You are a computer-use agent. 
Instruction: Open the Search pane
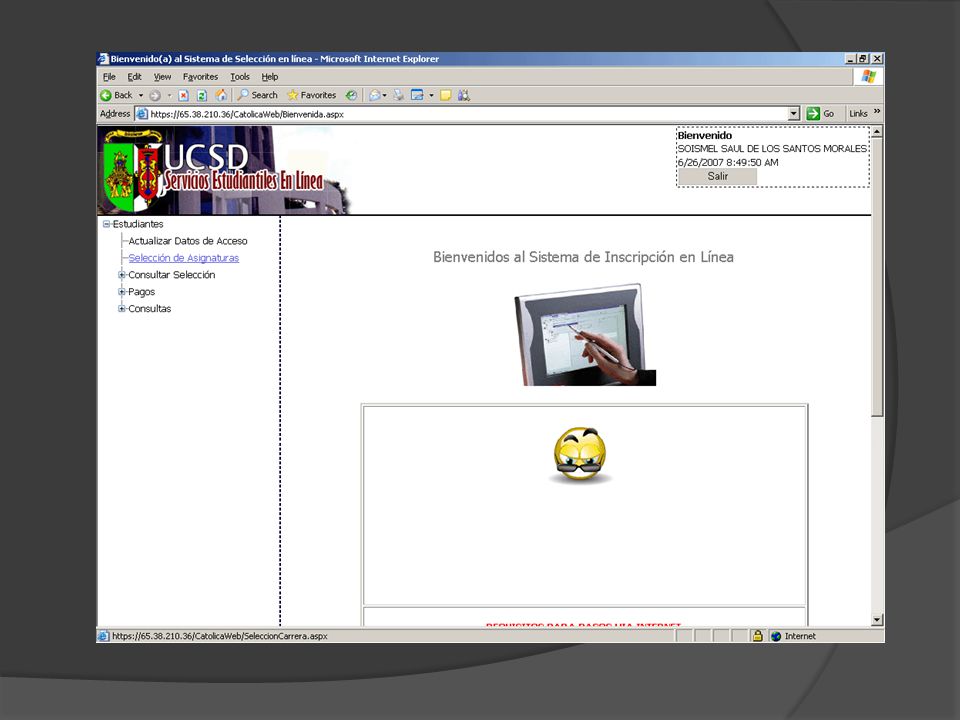coord(258,95)
